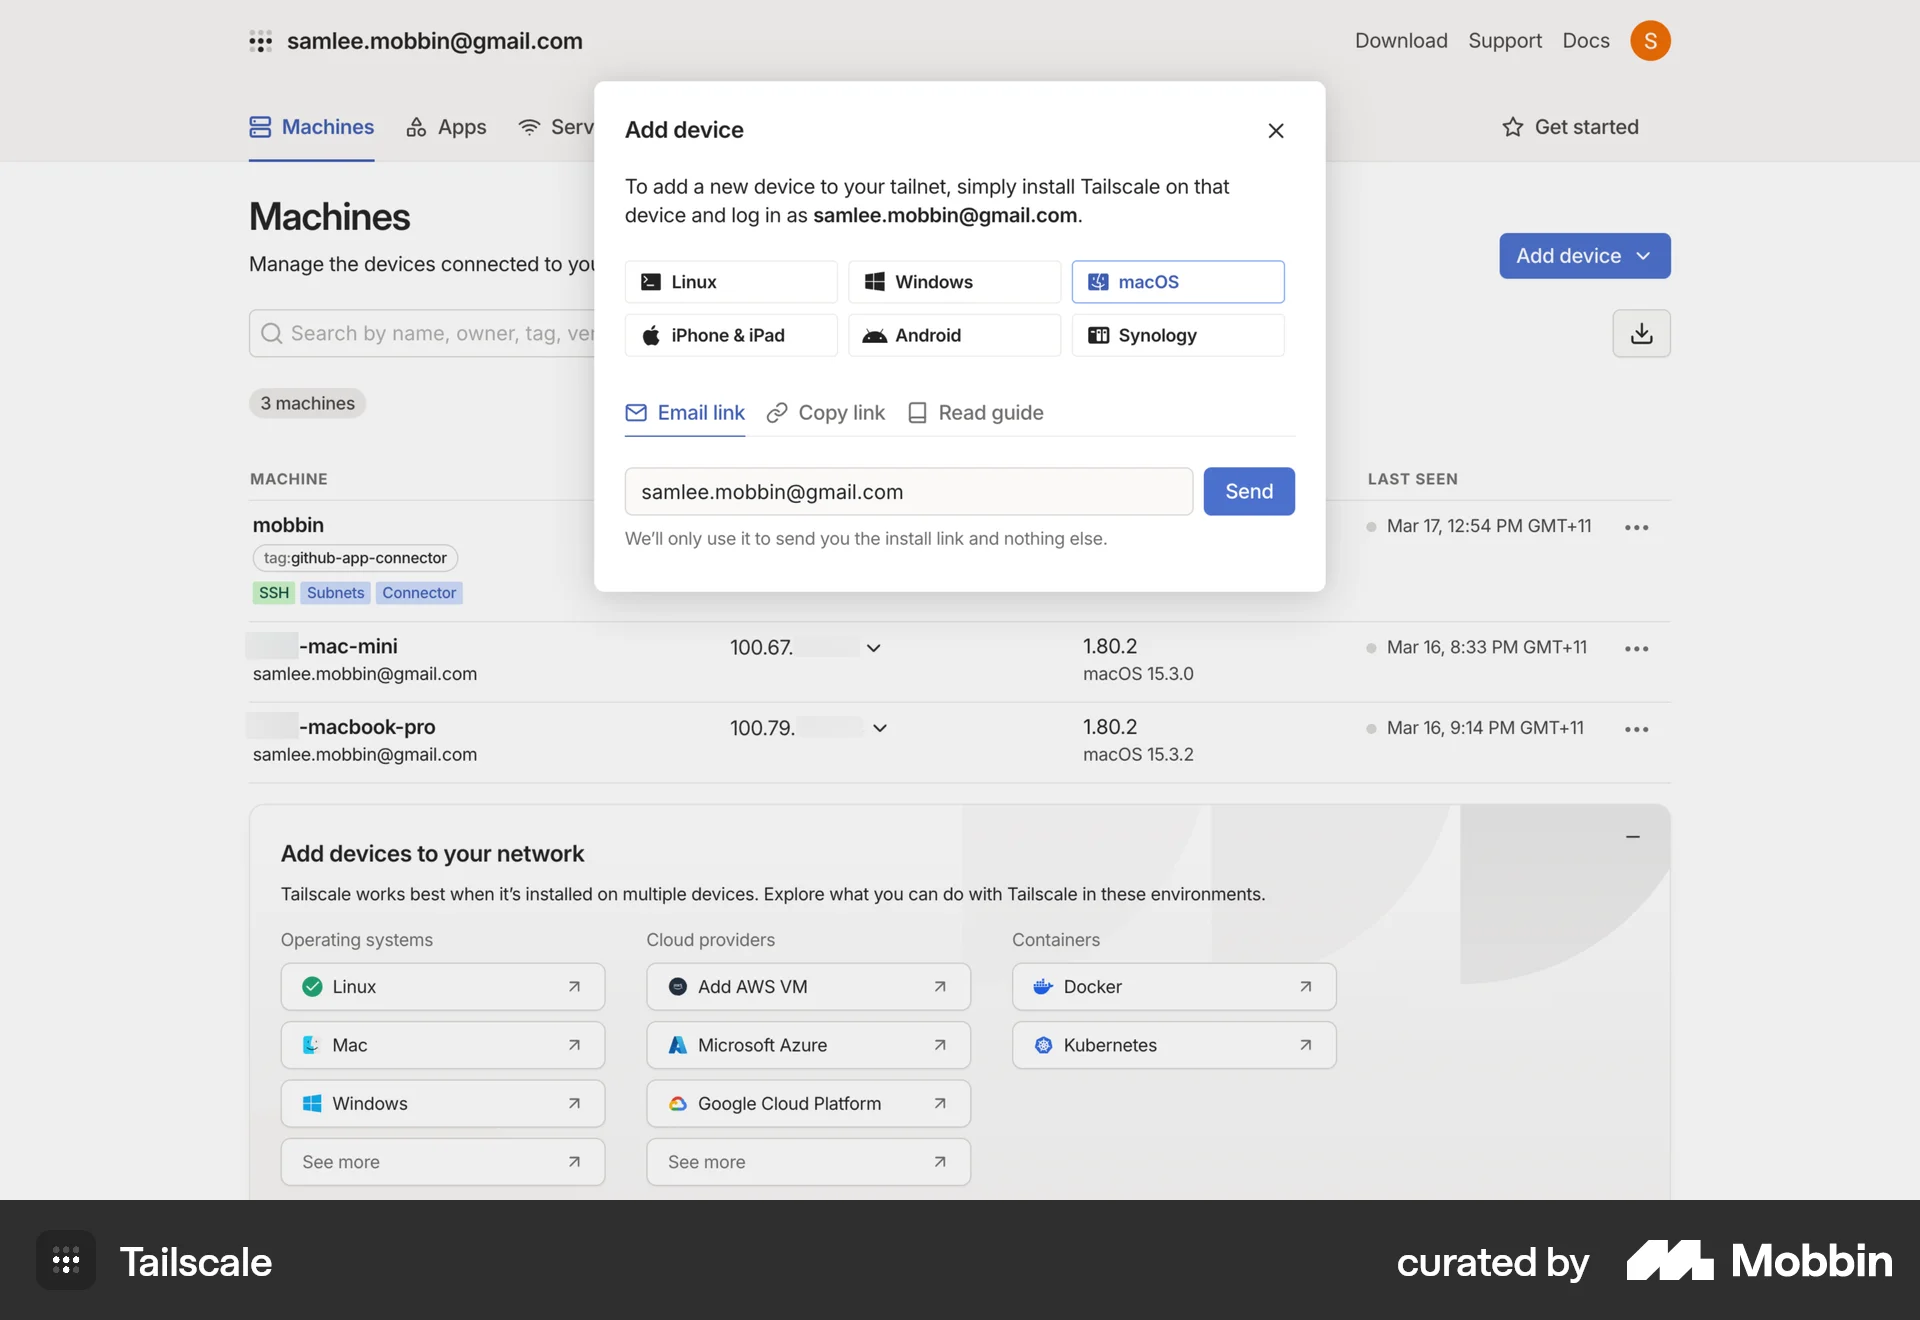Open the download machines list icon
Viewport: 1920px width, 1320px height.
[x=1641, y=333]
